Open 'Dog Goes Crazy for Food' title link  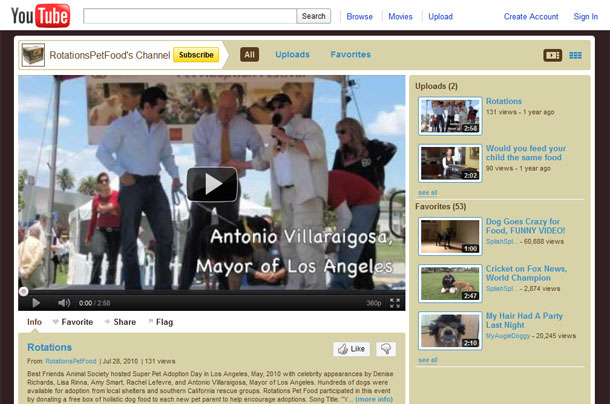coord(525,226)
